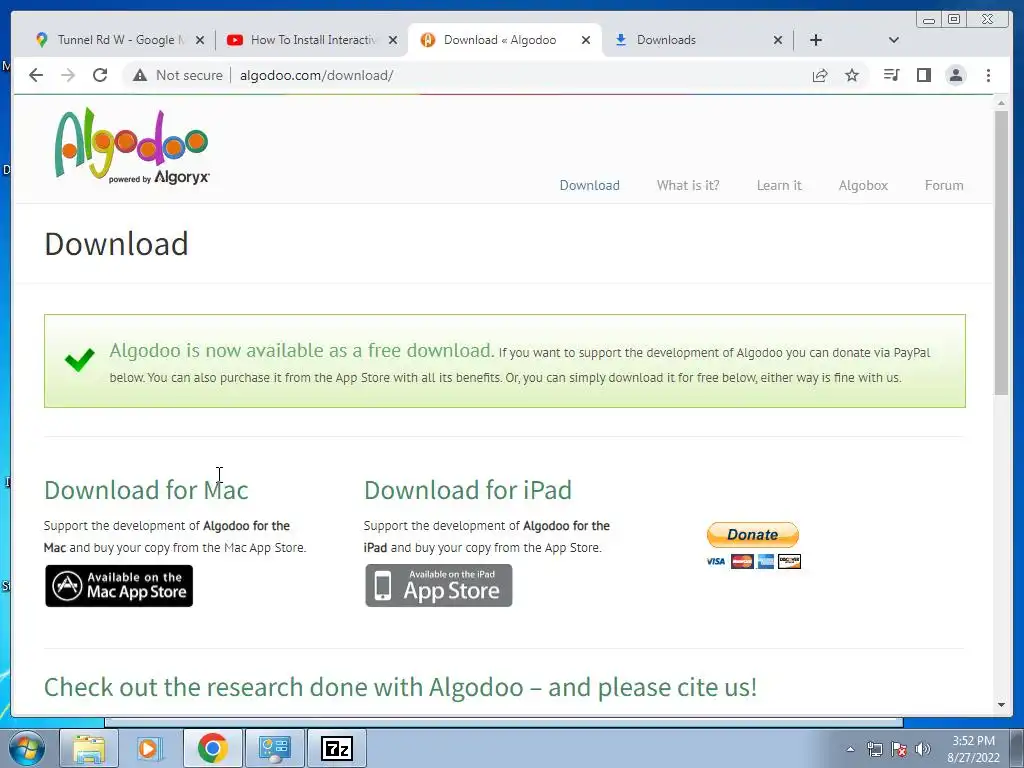This screenshot has height=768, width=1024.
Task: Open 7-Zip from the taskbar
Action: [336, 748]
